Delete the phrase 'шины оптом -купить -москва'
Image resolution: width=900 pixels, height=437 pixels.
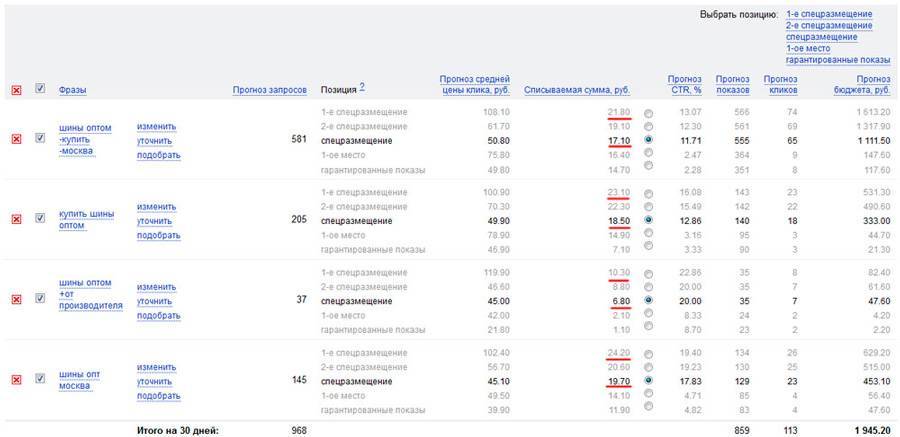tap(16, 139)
